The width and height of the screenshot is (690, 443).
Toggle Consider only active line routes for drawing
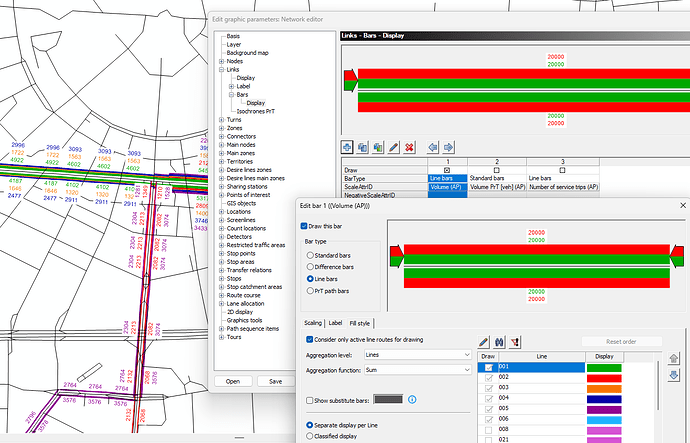(309, 340)
